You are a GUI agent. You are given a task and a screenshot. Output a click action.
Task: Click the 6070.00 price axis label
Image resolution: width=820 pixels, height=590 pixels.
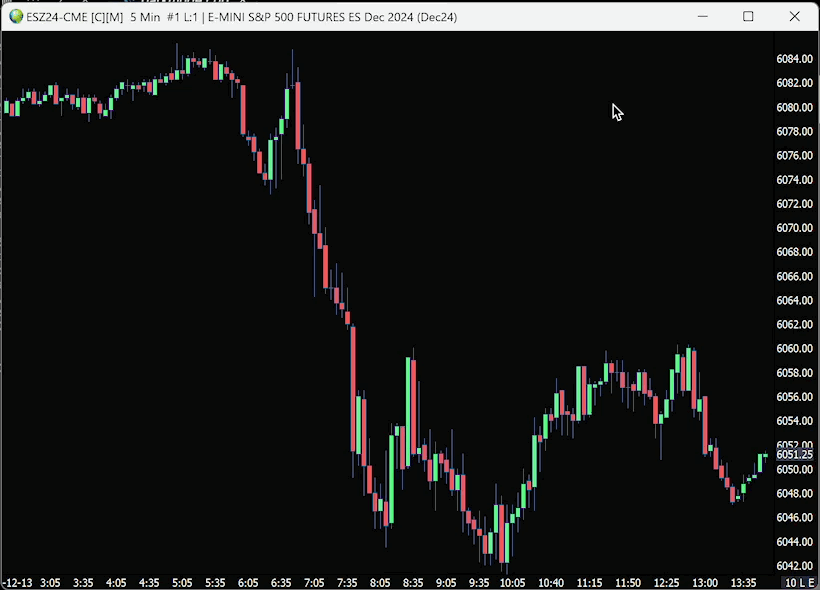(x=794, y=228)
